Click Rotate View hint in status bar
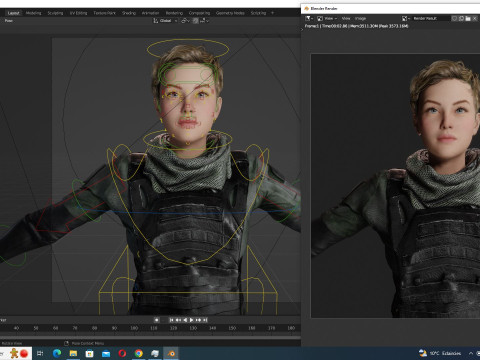The width and height of the screenshot is (480, 360). pyautogui.click(x=12, y=343)
